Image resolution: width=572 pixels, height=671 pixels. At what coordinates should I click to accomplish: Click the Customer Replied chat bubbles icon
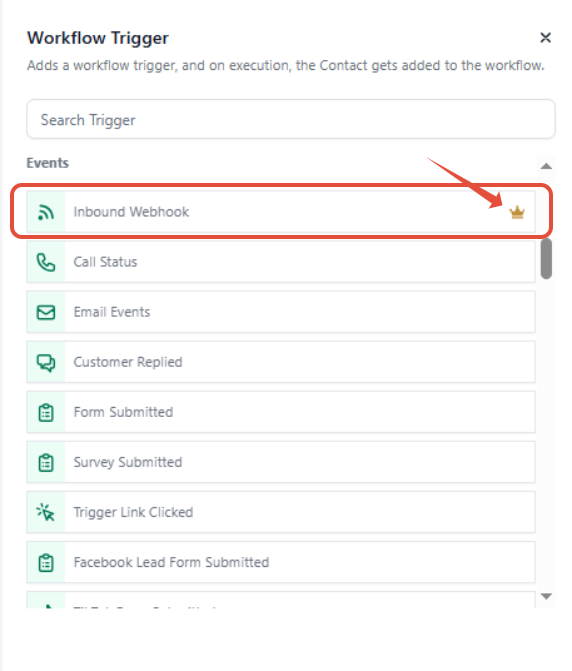click(x=46, y=362)
